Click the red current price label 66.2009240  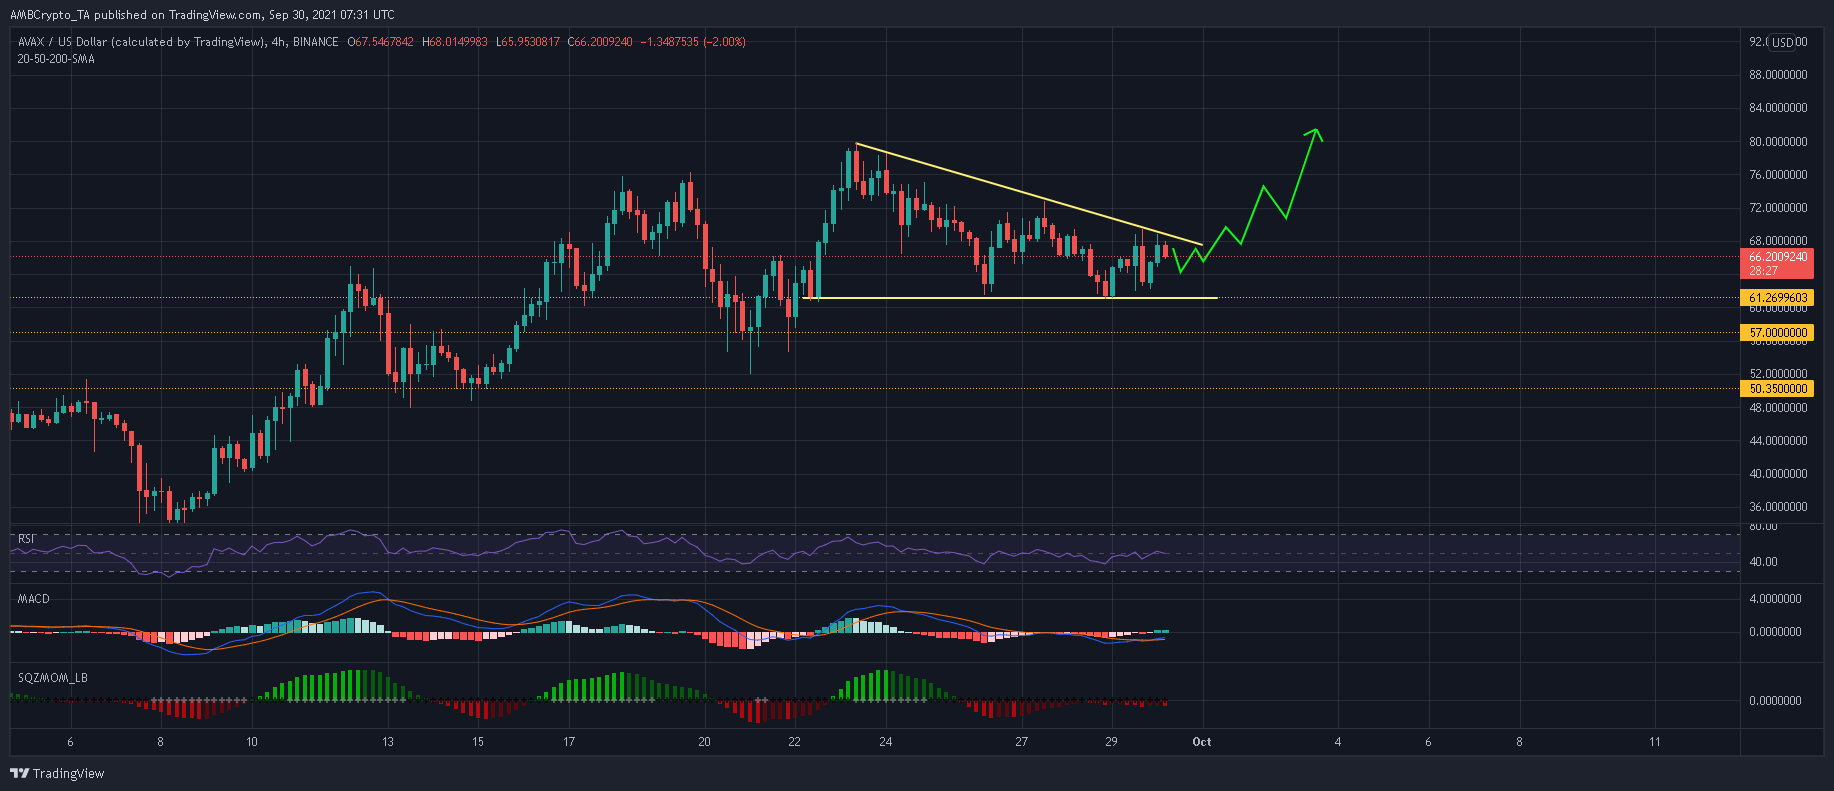tap(1778, 257)
